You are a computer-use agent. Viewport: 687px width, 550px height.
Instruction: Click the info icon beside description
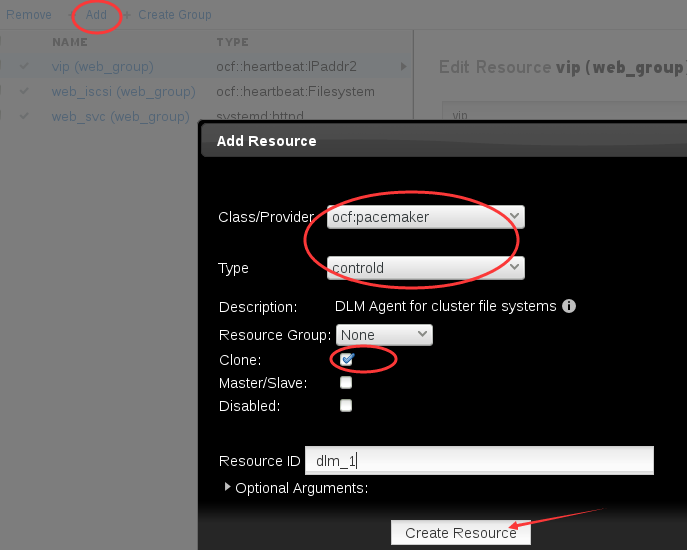pos(569,306)
